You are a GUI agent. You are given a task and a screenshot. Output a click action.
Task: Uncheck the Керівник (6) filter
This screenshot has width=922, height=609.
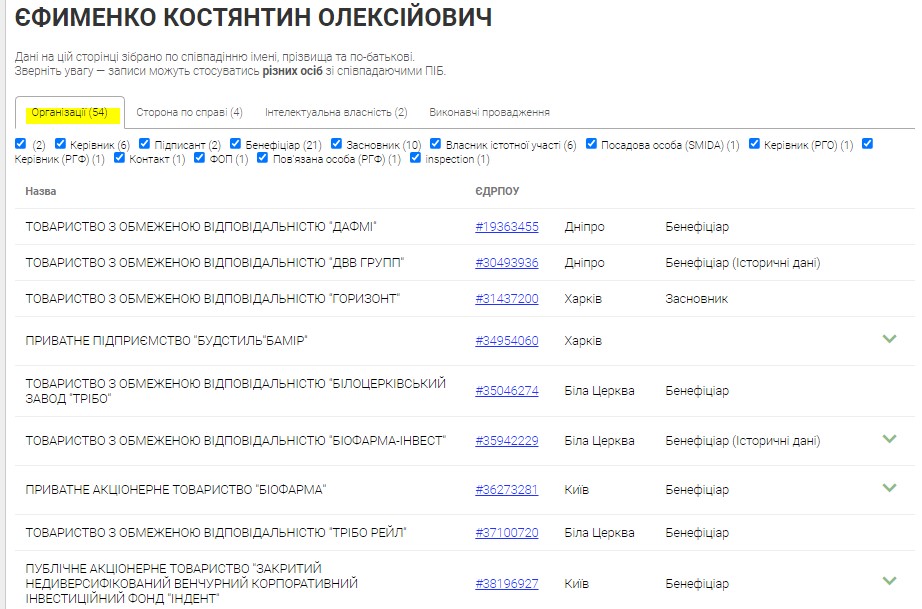[61, 144]
